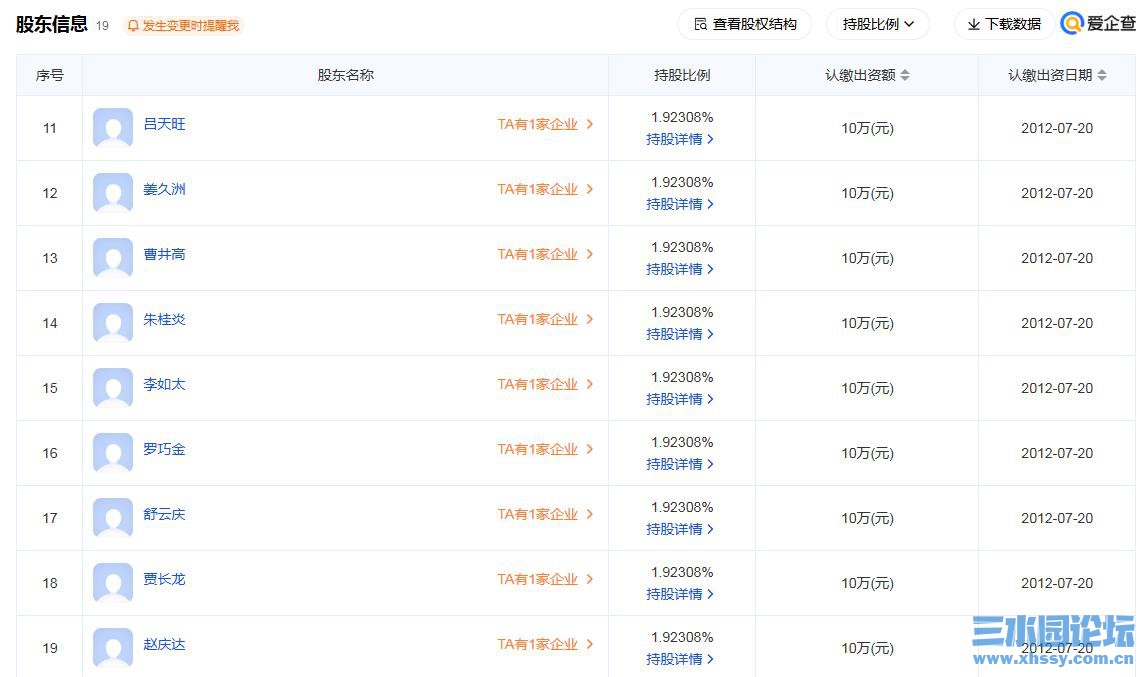
Task: Open the 持股比例 dropdown
Action: click(877, 23)
